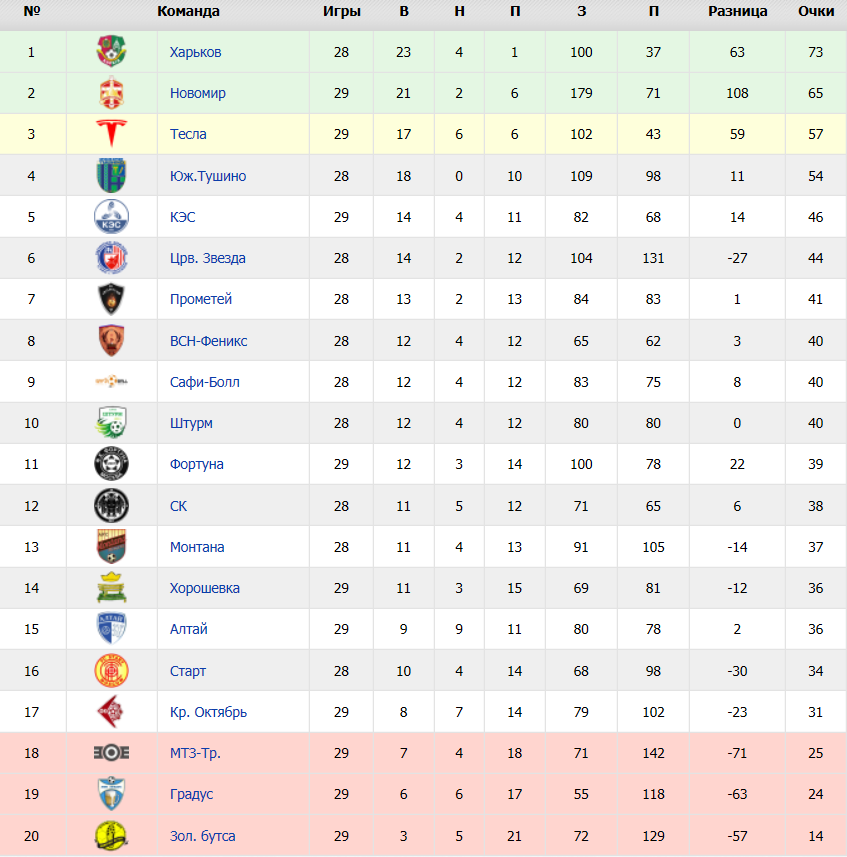Image resolution: width=847 pixels, height=857 pixels.
Task: Open the Юж.Тушино team page
Action: coord(208,176)
